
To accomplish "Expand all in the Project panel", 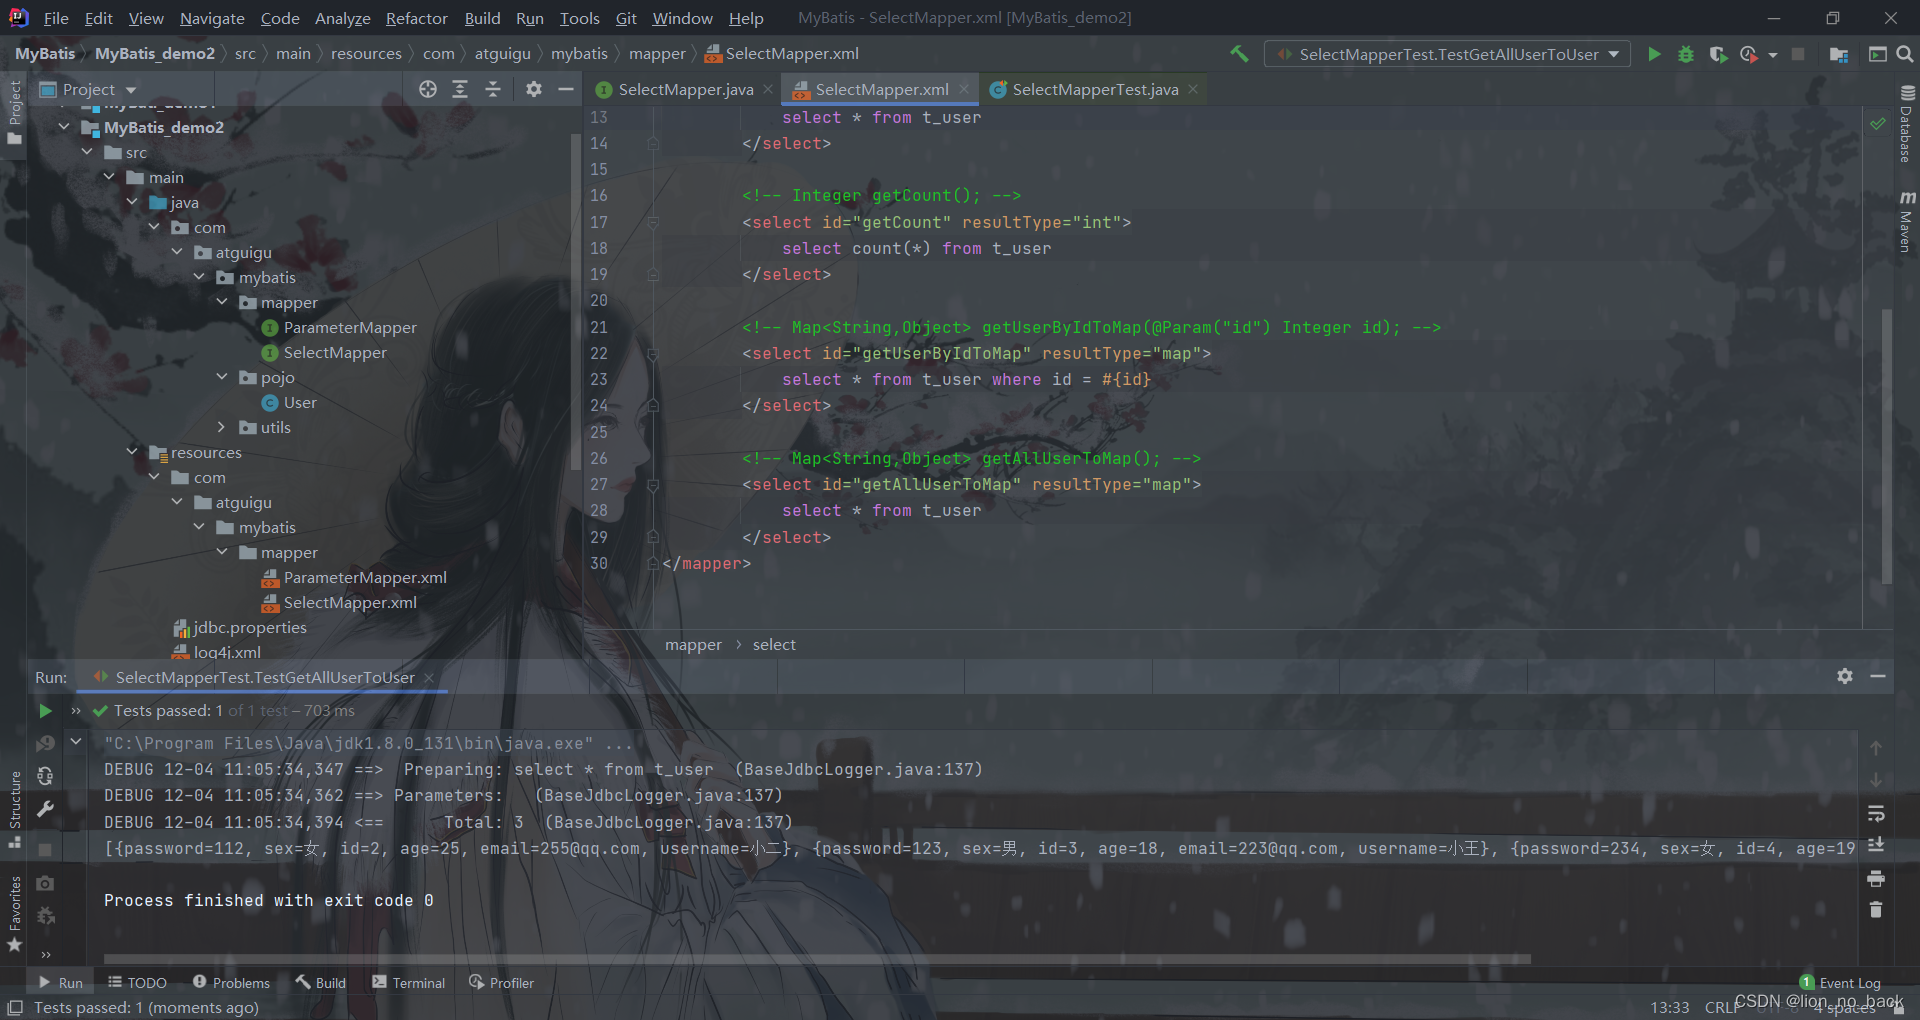I will tap(460, 89).
